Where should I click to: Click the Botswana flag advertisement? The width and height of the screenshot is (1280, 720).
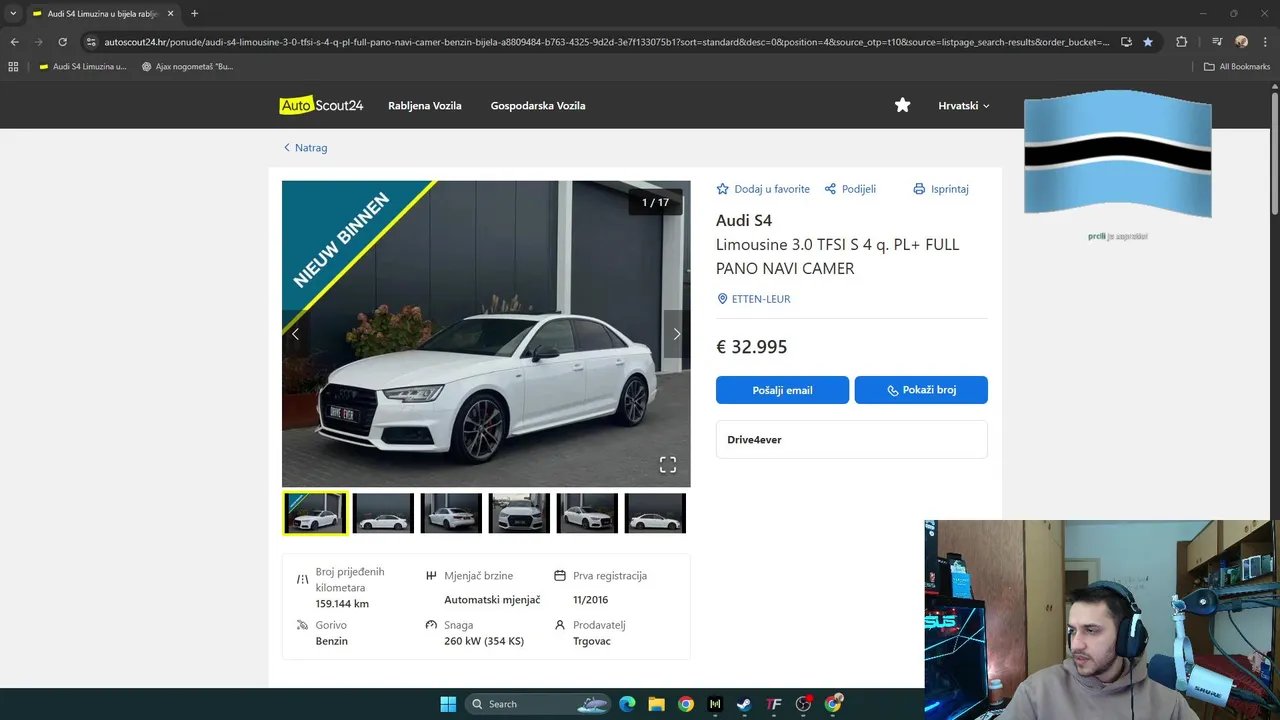tap(1118, 154)
